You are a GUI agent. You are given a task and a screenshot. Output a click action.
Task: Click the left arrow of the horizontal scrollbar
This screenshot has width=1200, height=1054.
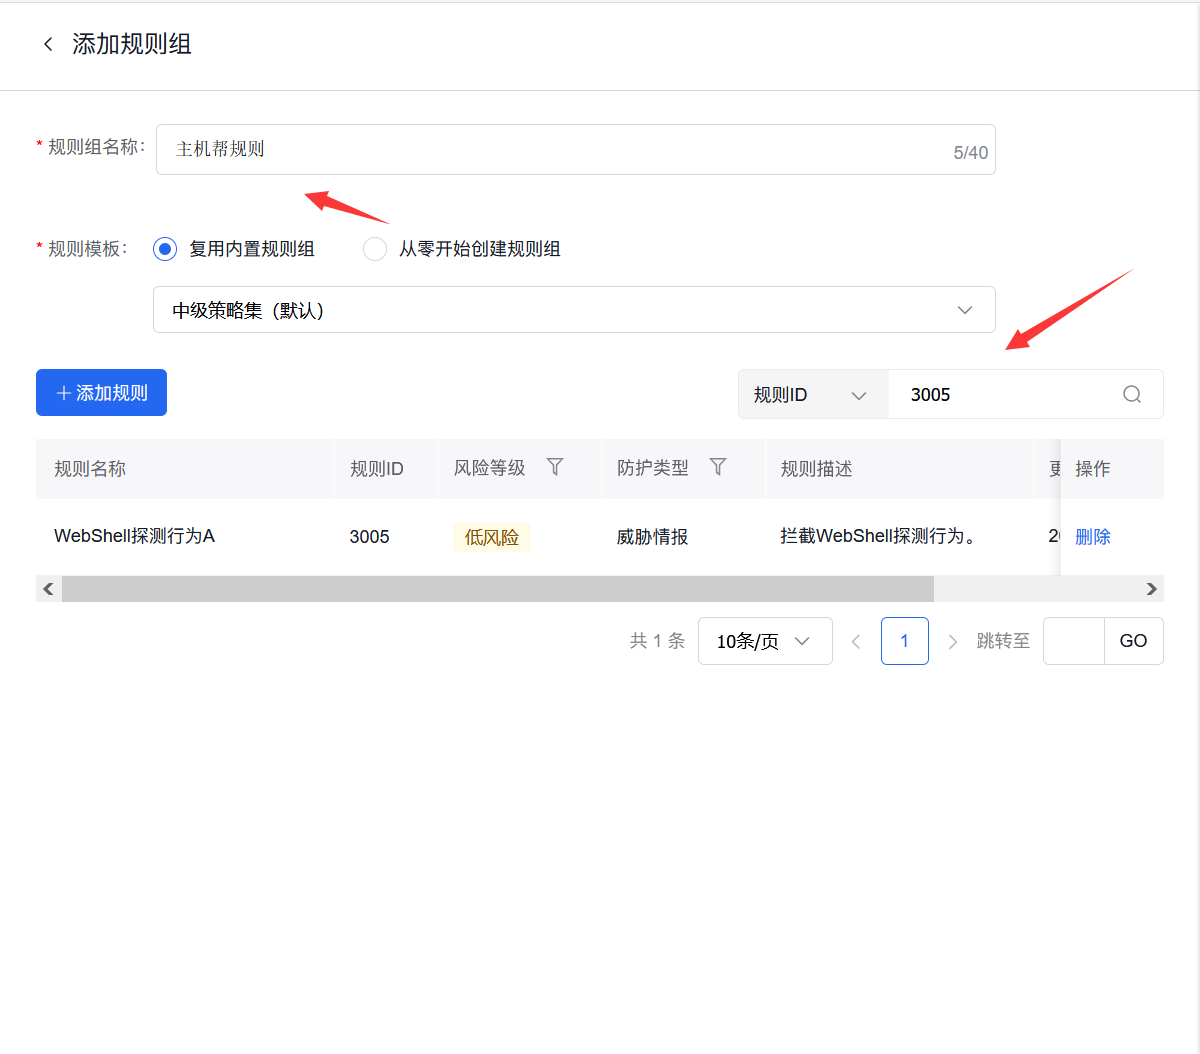click(47, 588)
